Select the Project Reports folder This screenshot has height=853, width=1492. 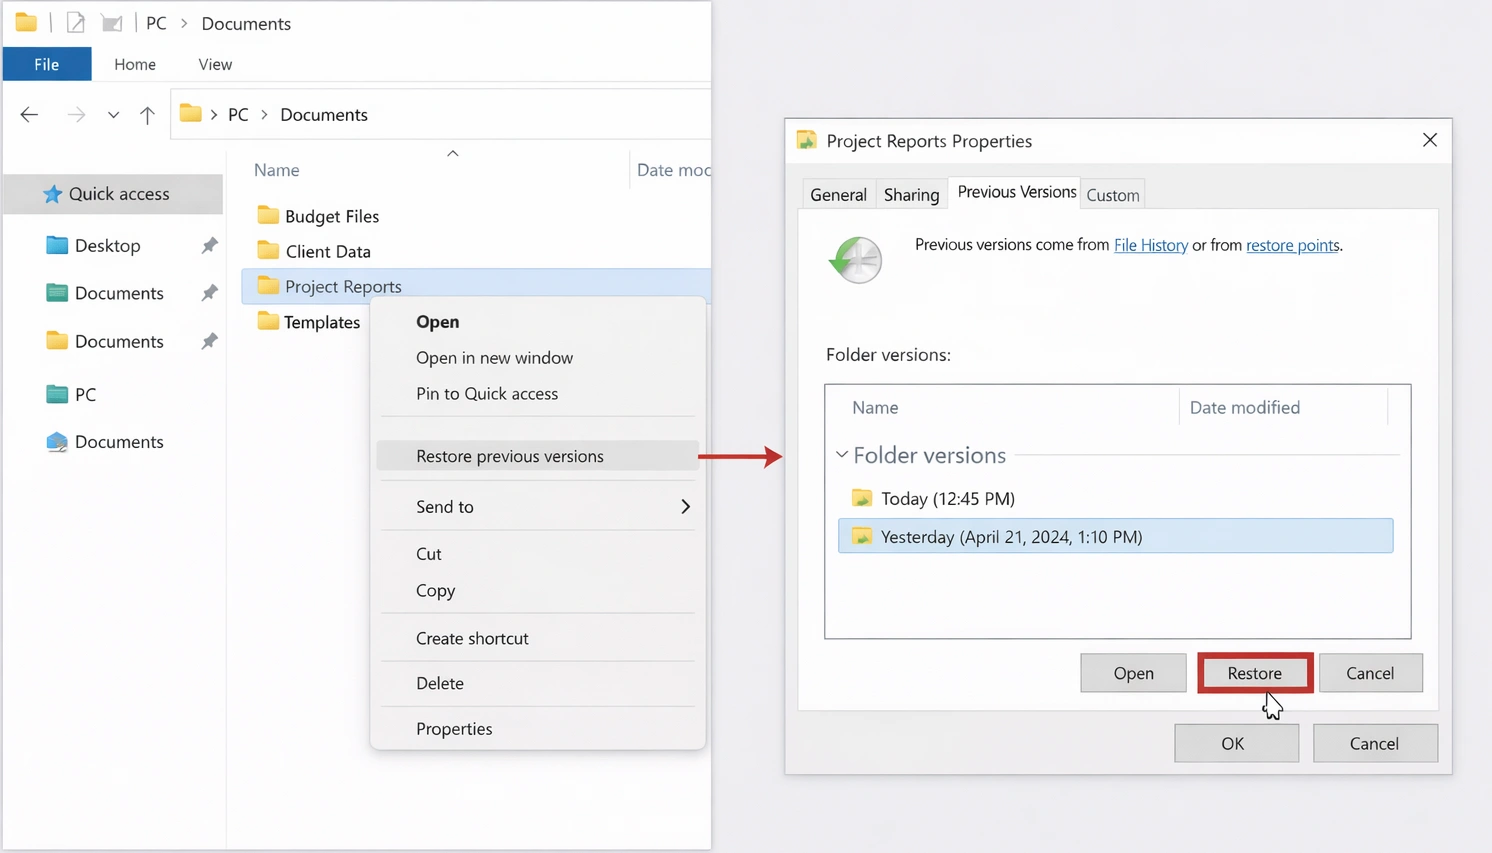click(x=476, y=286)
